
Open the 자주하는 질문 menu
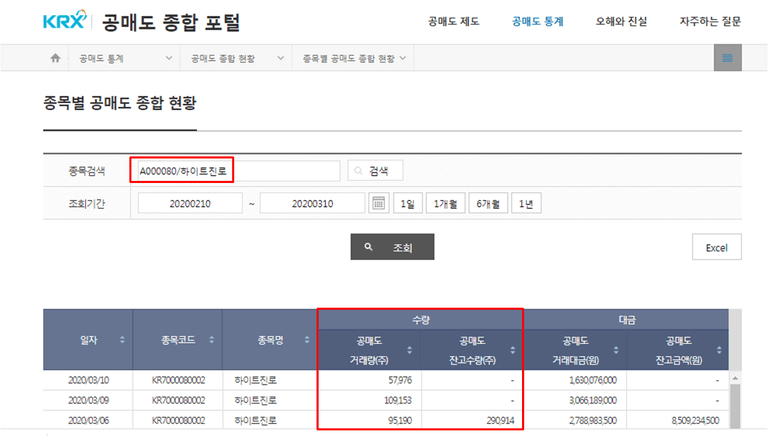[710, 22]
